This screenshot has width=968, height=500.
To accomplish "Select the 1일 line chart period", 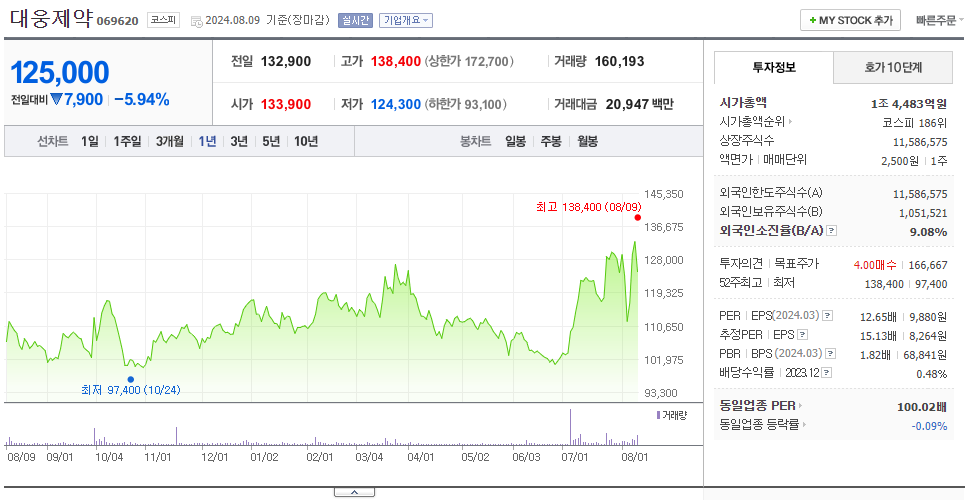I will pyautogui.click(x=90, y=141).
